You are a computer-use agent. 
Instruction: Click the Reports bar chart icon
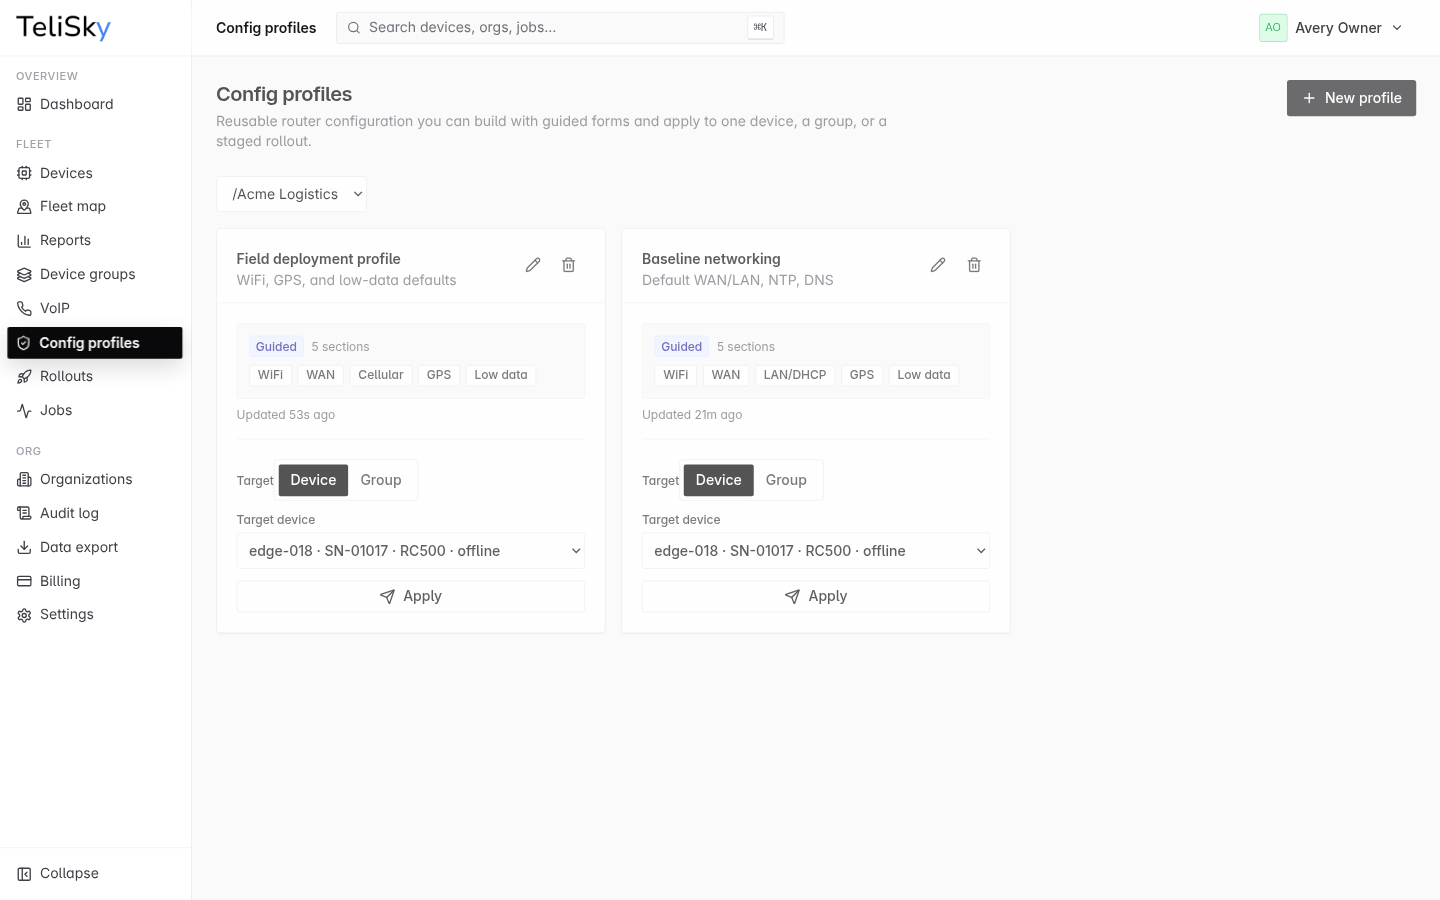click(x=24, y=240)
